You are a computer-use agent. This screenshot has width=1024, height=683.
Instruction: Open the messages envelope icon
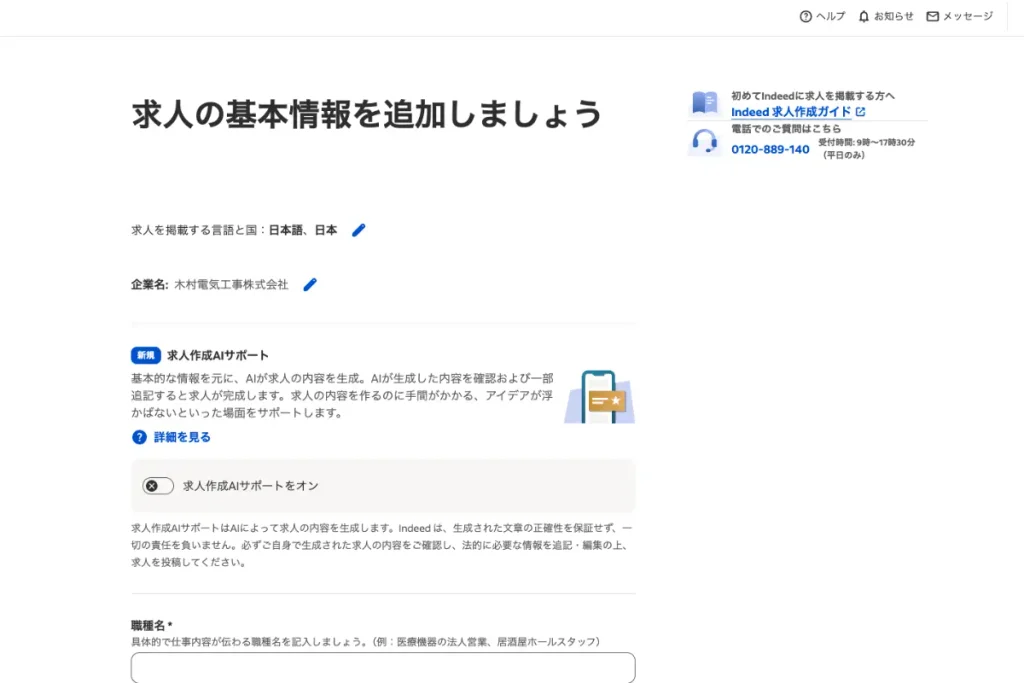pos(933,16)
